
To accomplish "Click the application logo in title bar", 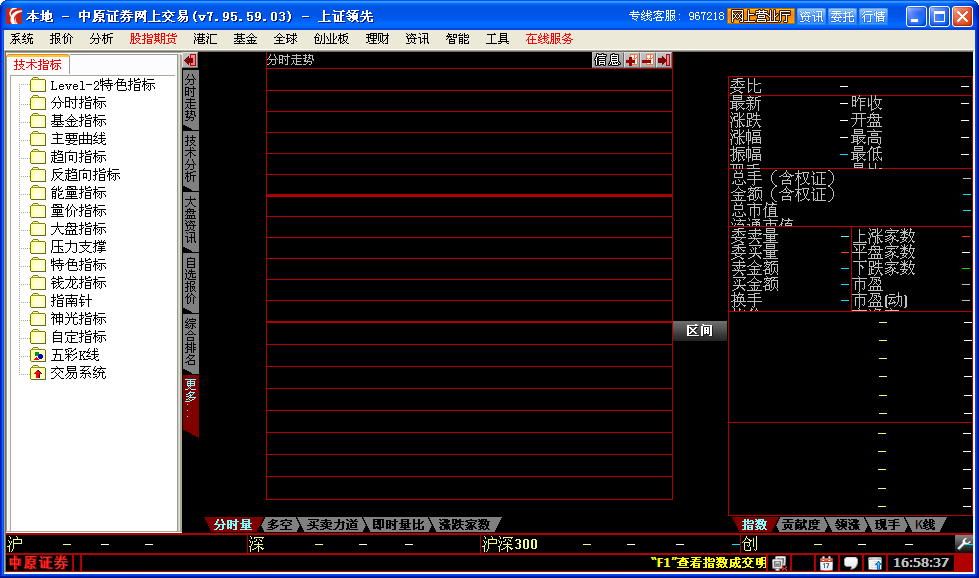I will point(14,16).
